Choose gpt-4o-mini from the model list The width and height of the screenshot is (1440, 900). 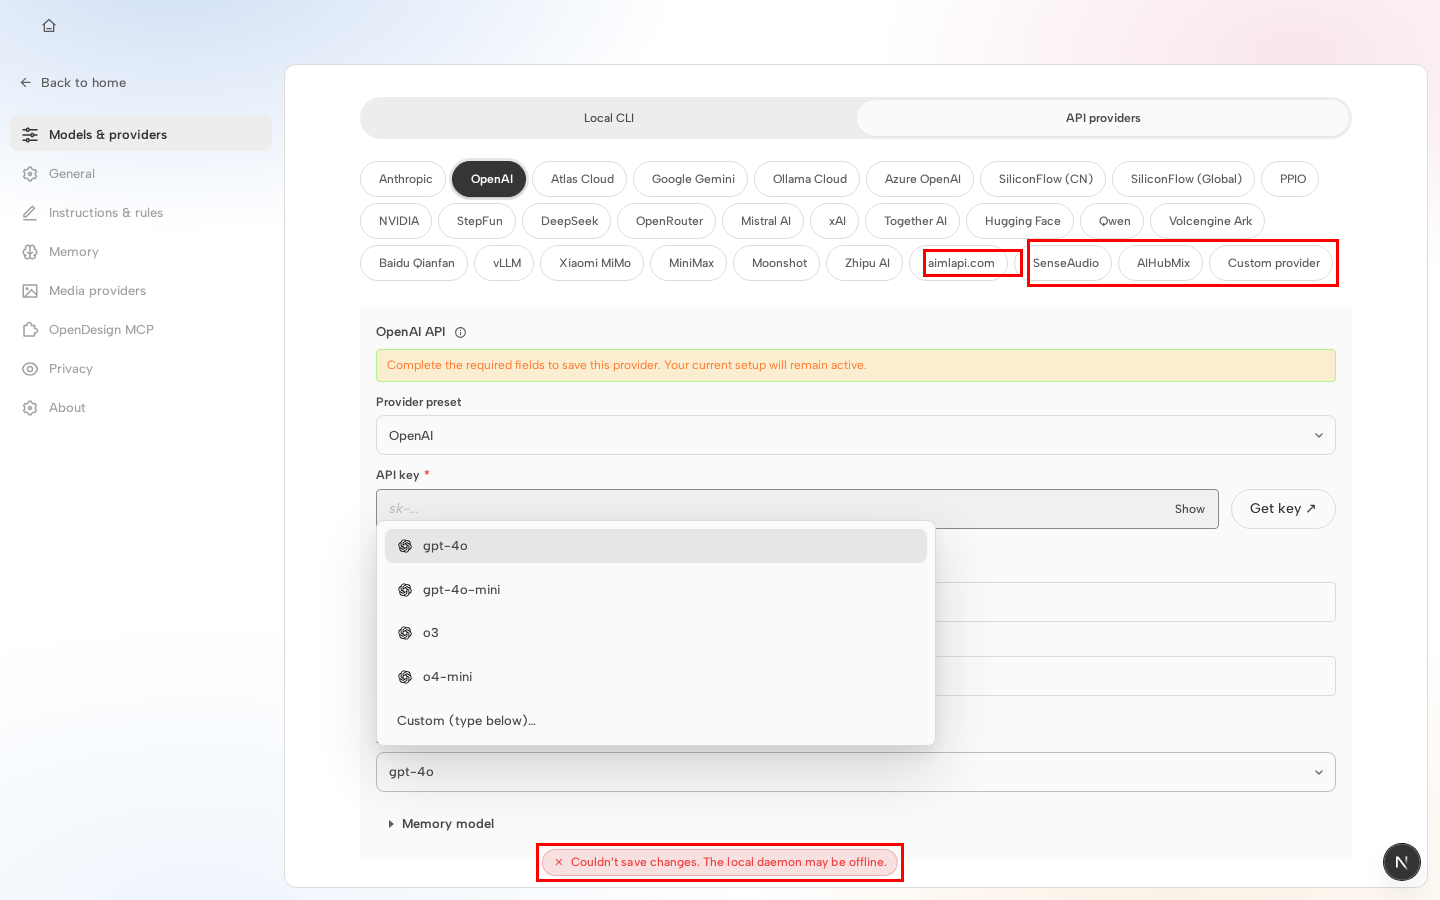pyautogui.click(x=656, y=590)
